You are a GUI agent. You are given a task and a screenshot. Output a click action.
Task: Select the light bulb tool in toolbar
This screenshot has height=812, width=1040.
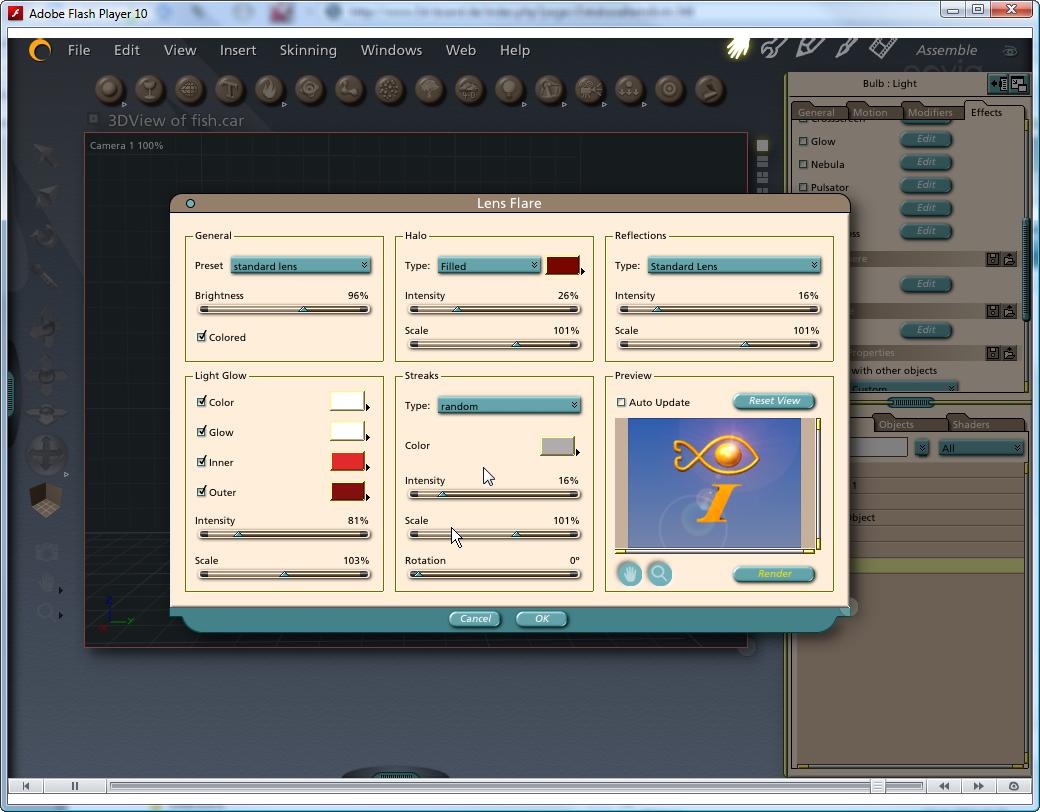(x=509, y=90)
